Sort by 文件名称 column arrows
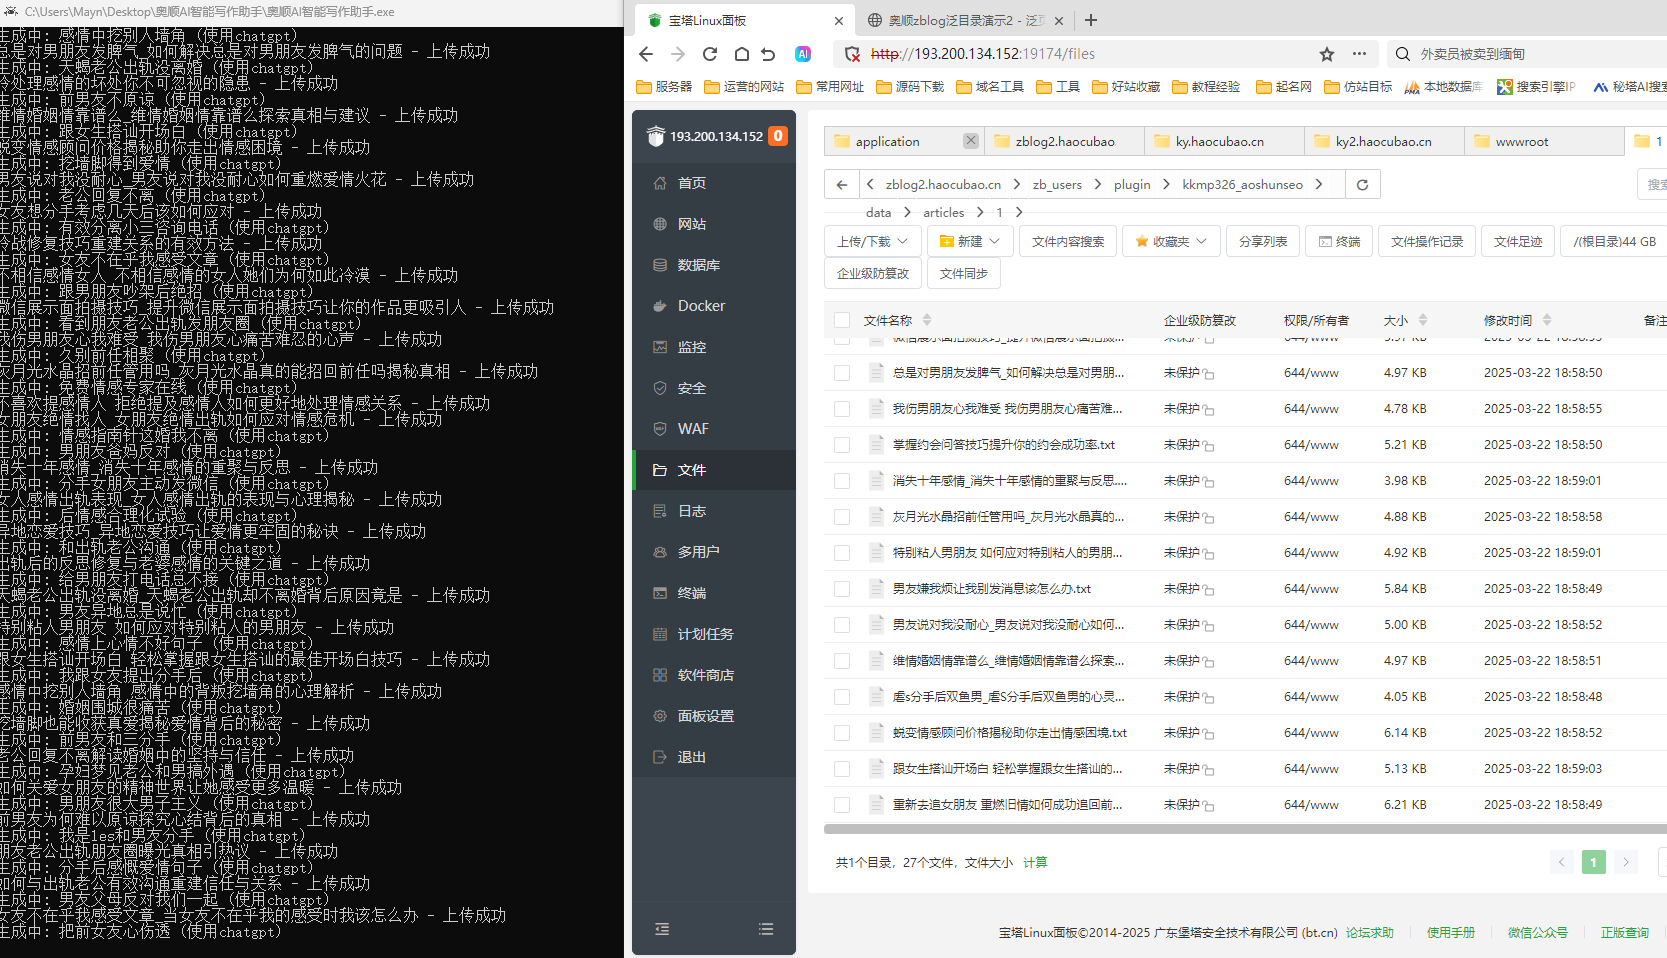 pyautogui.click(x=927, y=320)
